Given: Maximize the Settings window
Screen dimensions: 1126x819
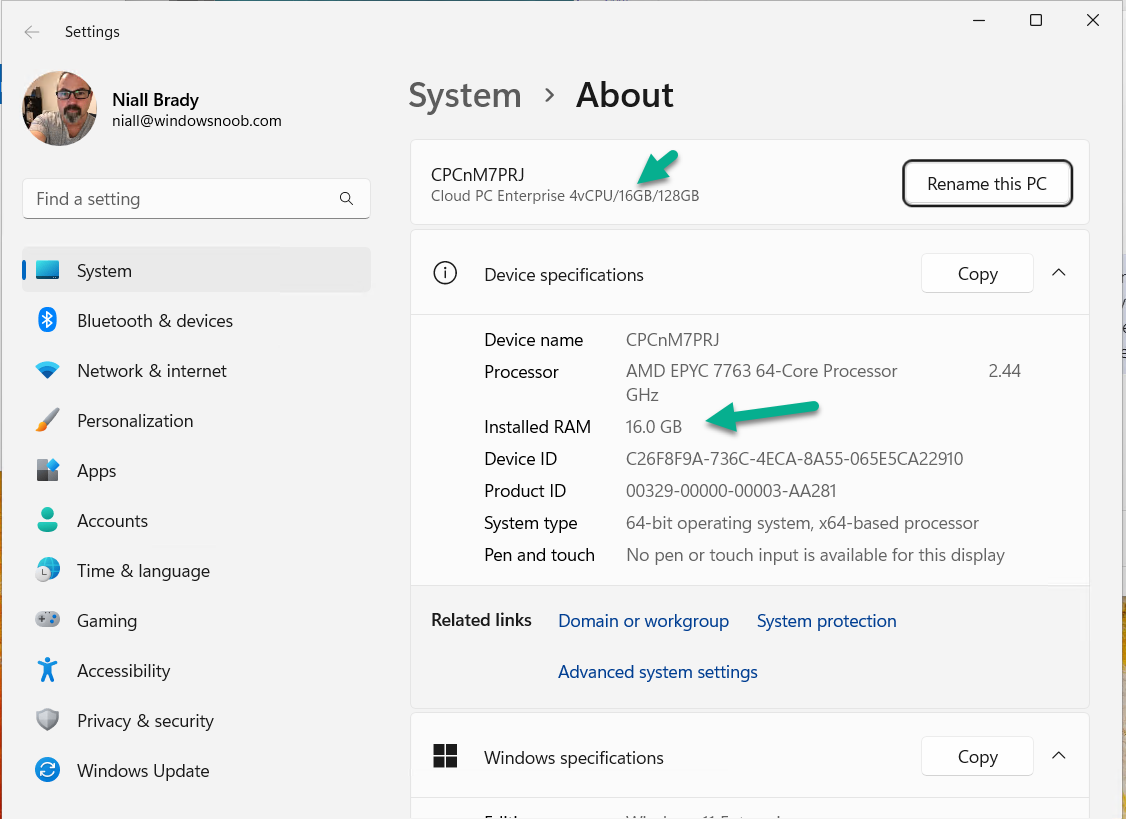Looking at the screenshot, I should tap(1036, 20).
